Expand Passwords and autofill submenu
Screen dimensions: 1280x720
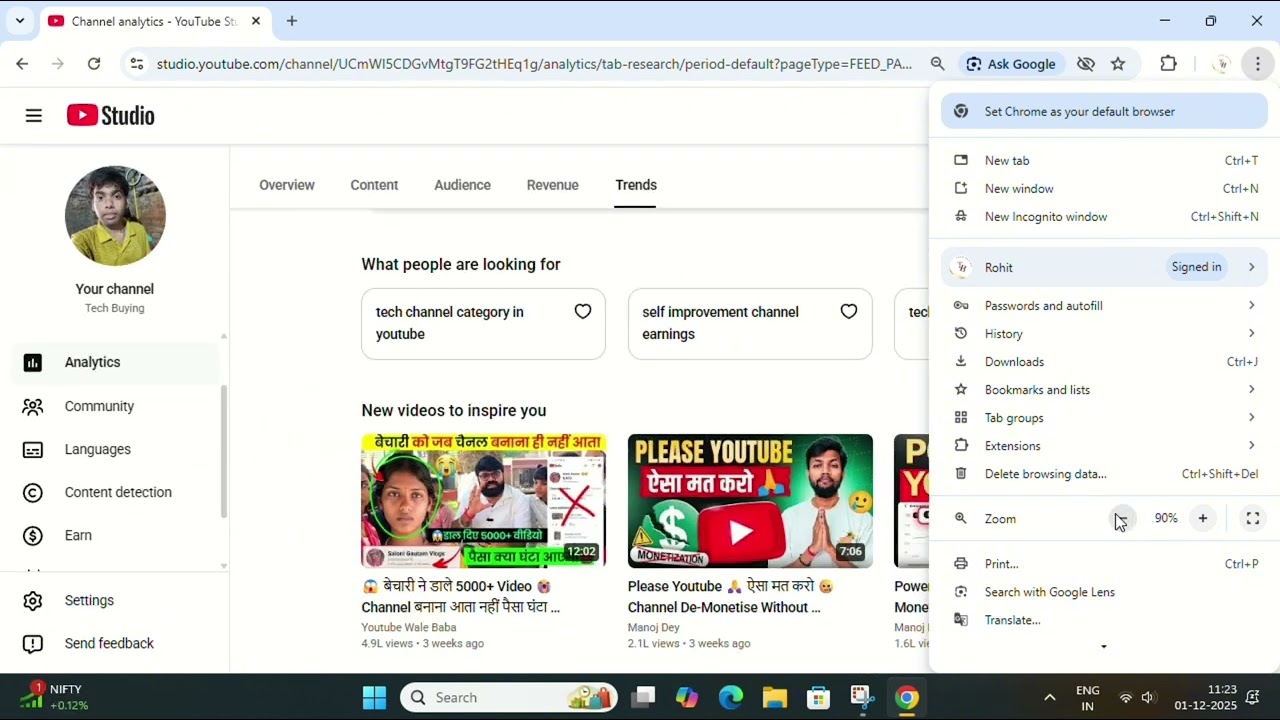(1105, 306)
